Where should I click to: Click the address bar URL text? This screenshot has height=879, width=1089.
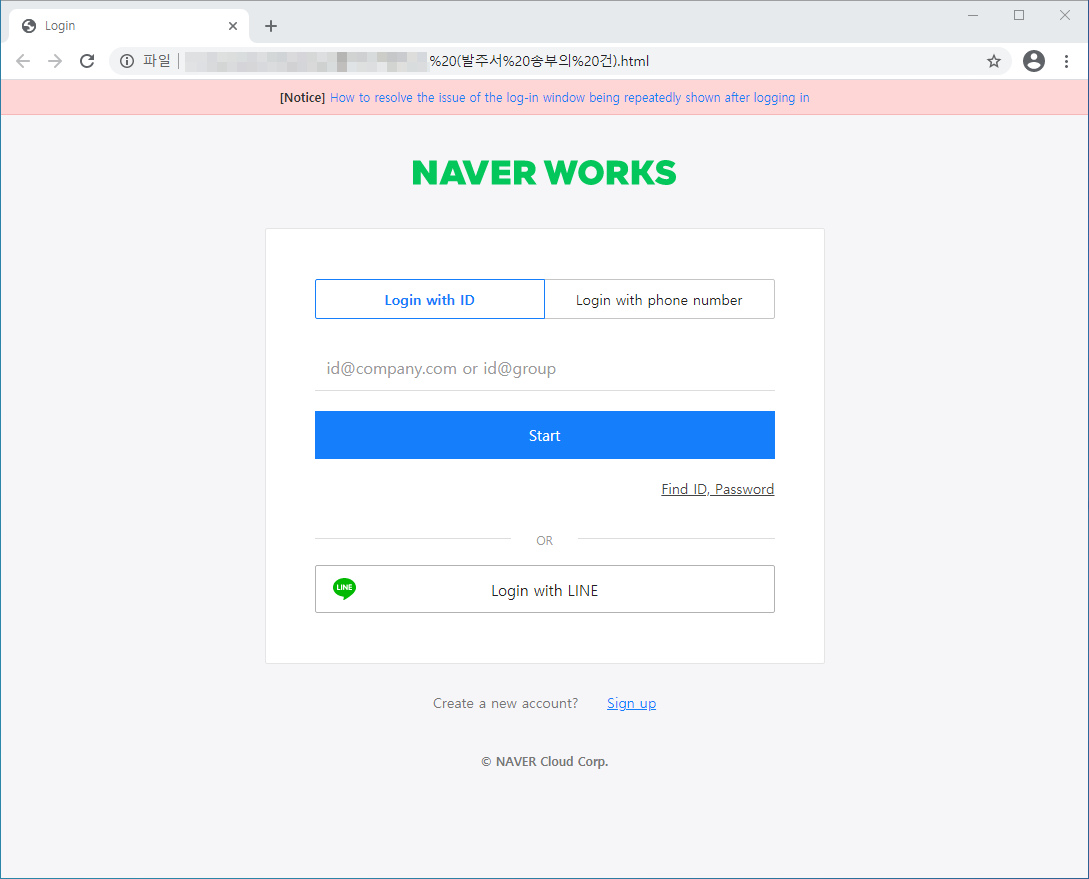click(539, 61)
